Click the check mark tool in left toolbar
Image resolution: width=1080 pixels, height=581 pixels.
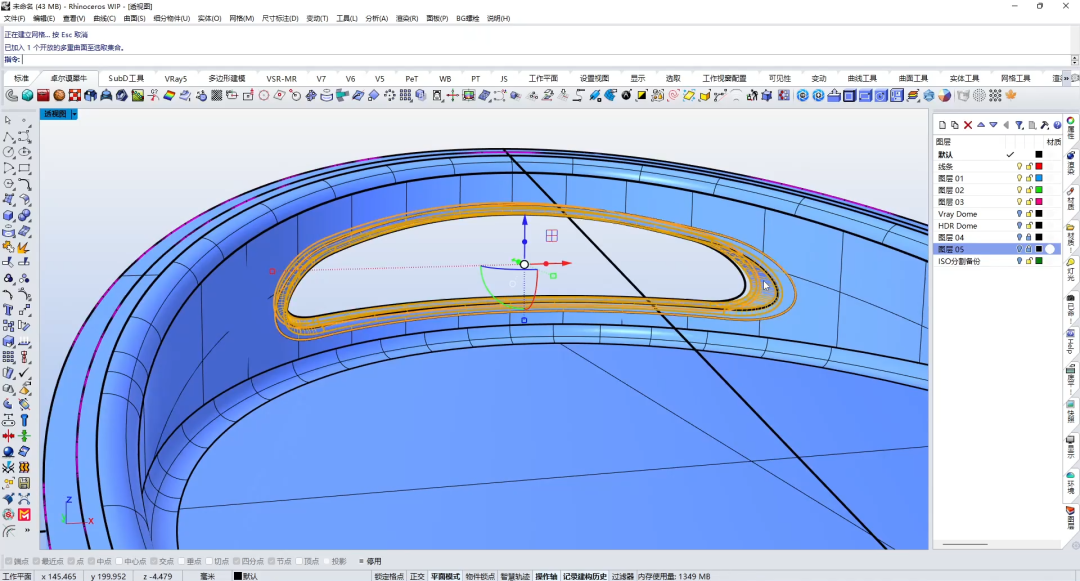click(24, 373)
